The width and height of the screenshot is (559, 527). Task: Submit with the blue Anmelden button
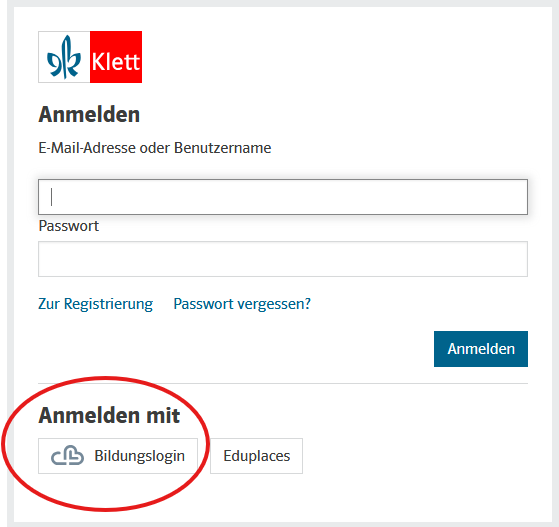[x=481, y=349]
